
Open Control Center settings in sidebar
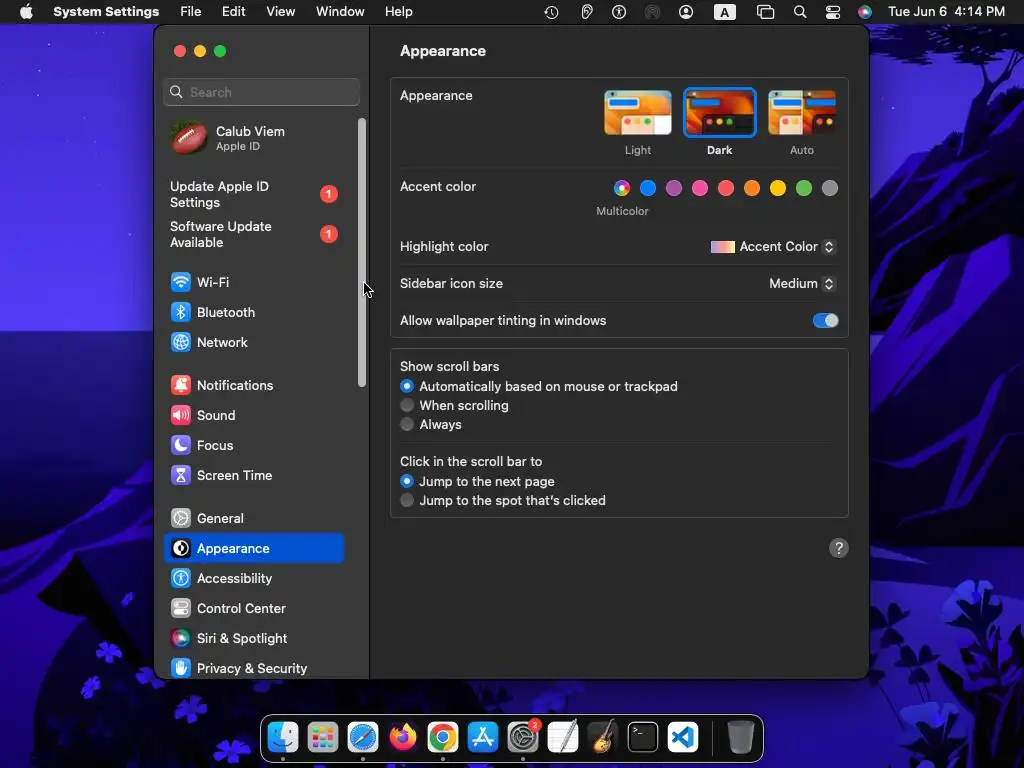coord(253,609)
